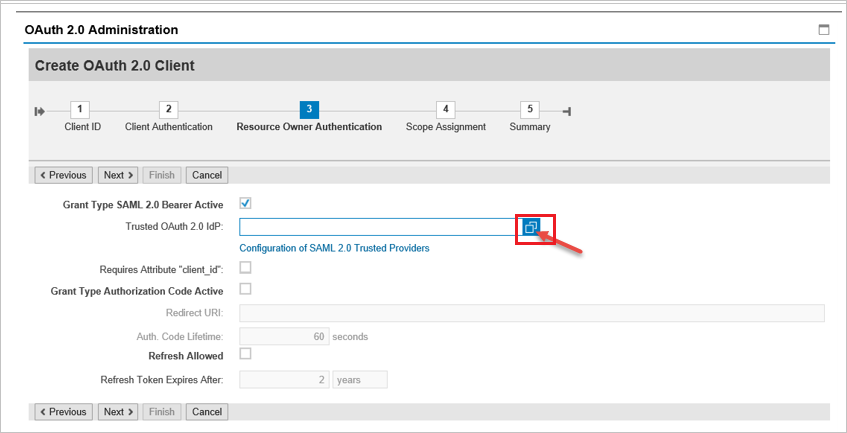Maximize the OAuth 2.0 Administration panel
The height and width of the screenshot is (433, 847).
click(824, 30)
